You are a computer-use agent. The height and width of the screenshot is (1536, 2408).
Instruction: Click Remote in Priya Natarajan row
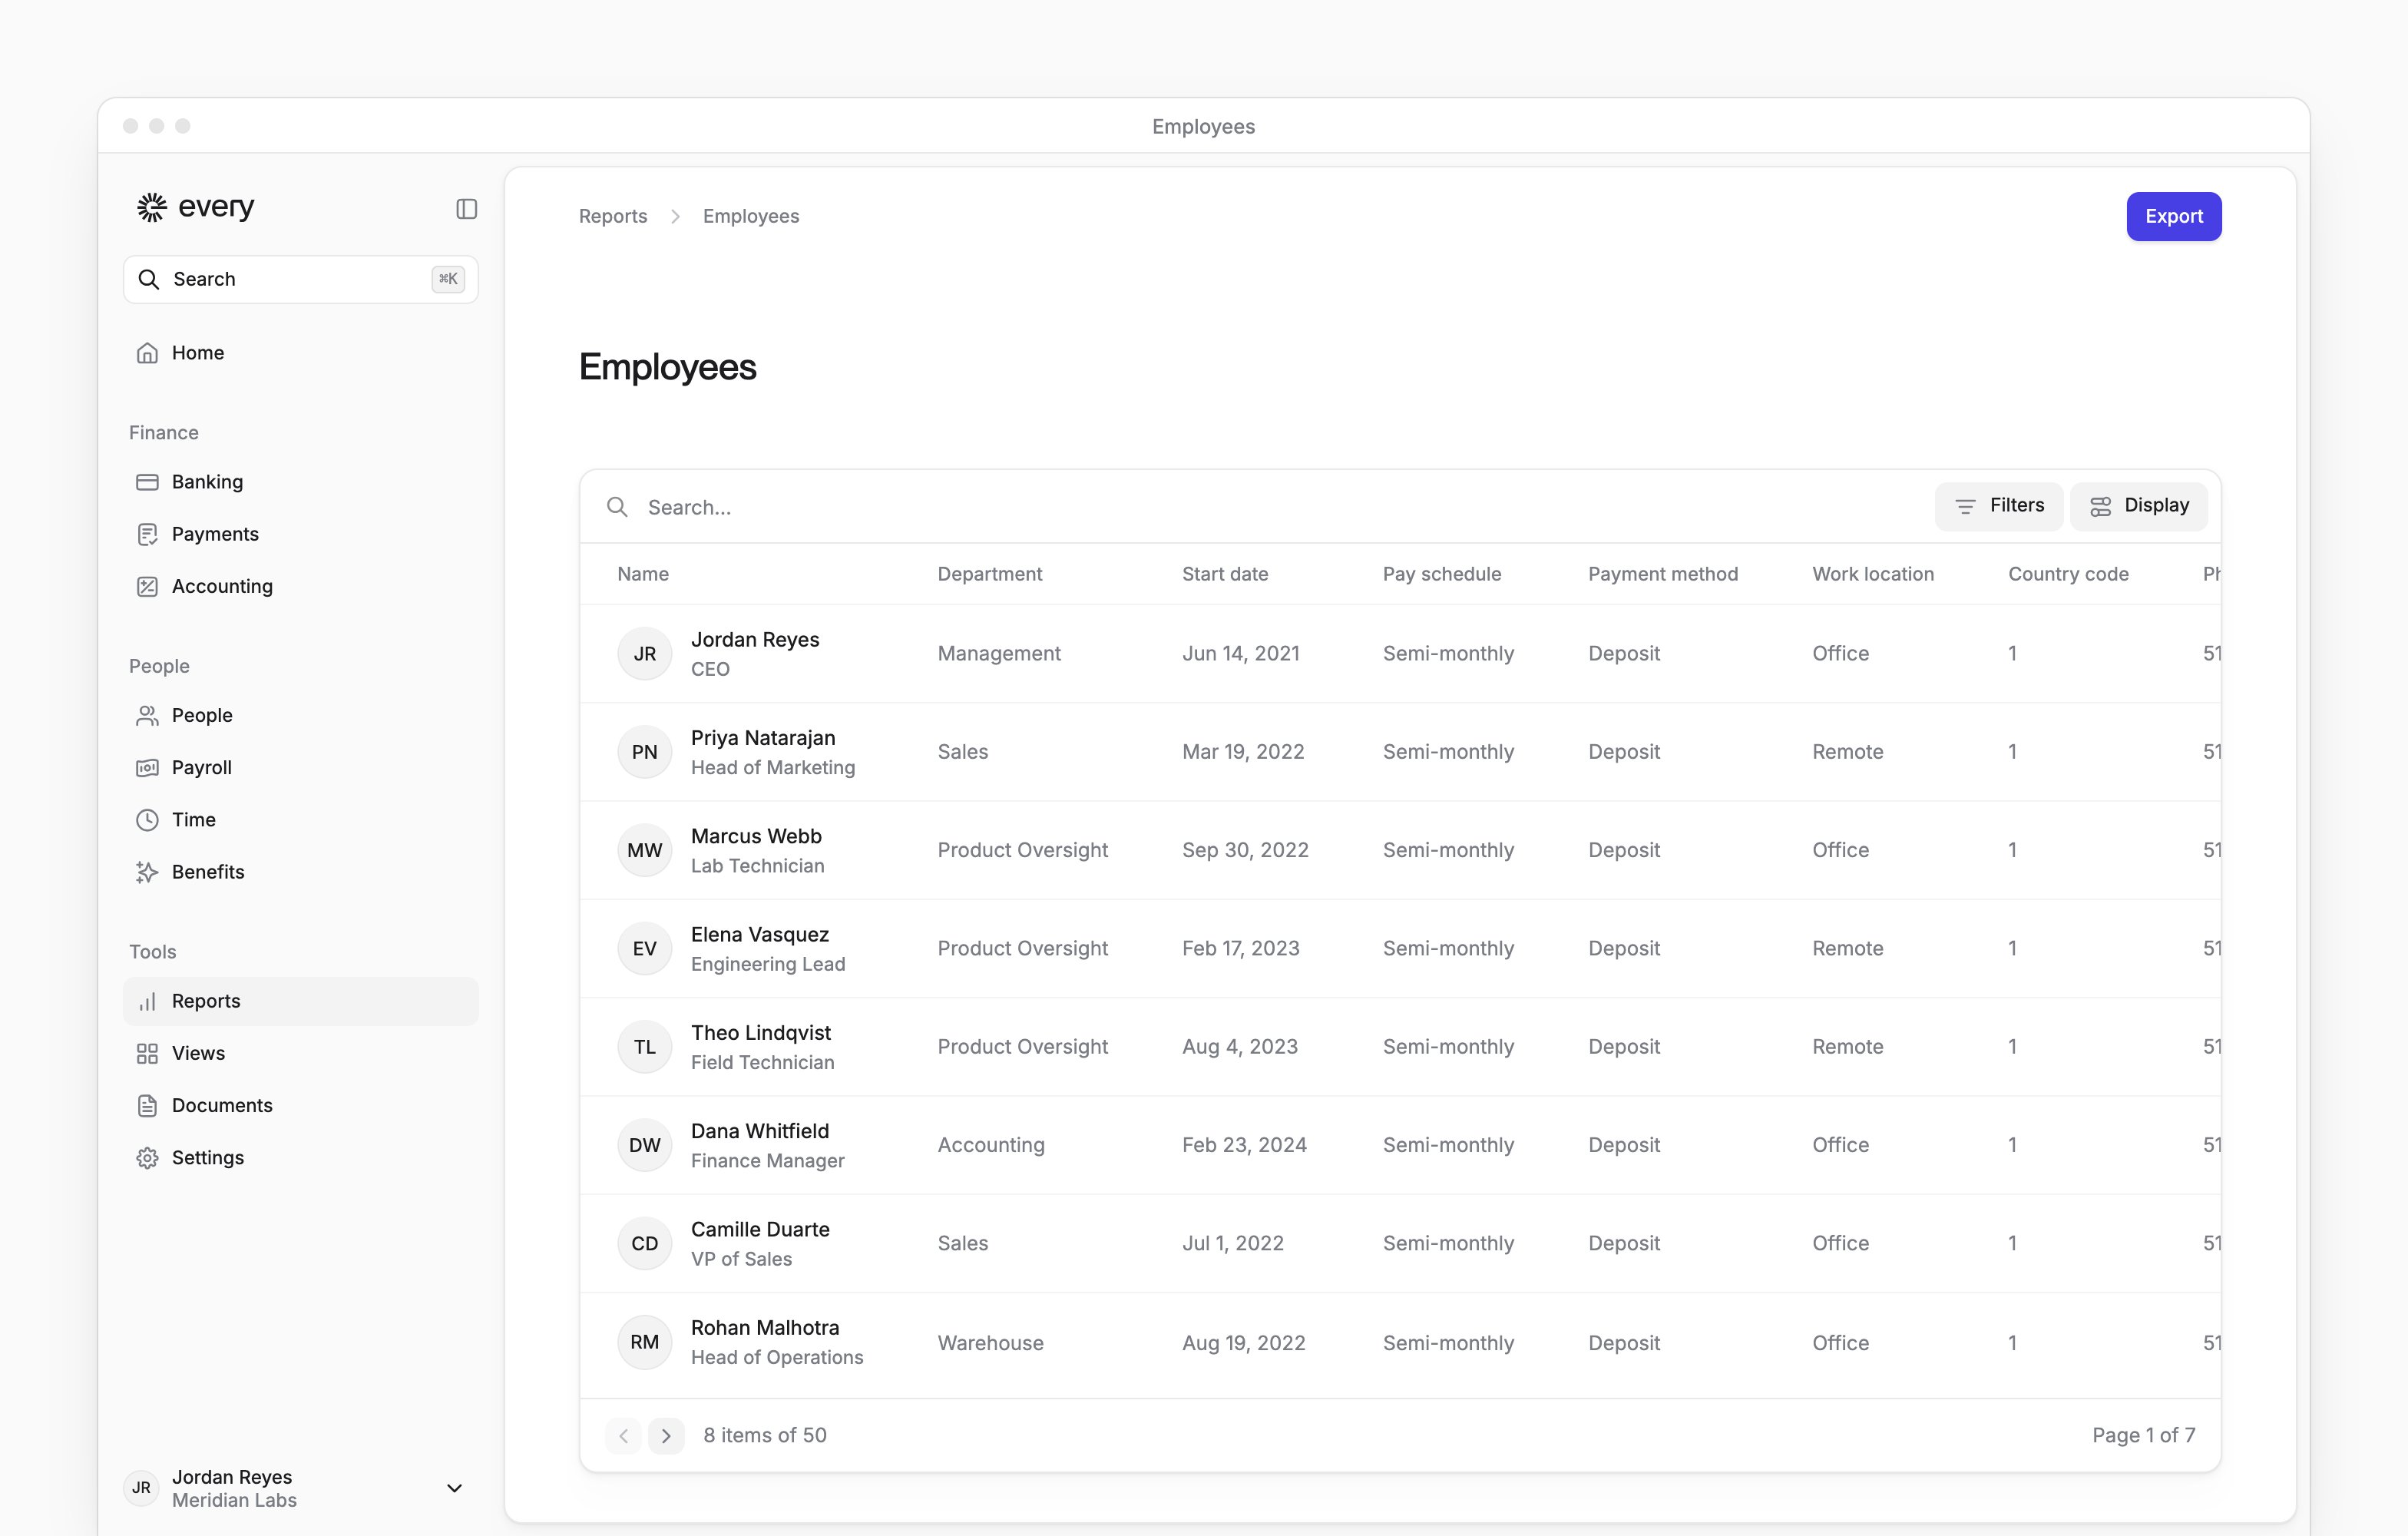pos(1848,752)
